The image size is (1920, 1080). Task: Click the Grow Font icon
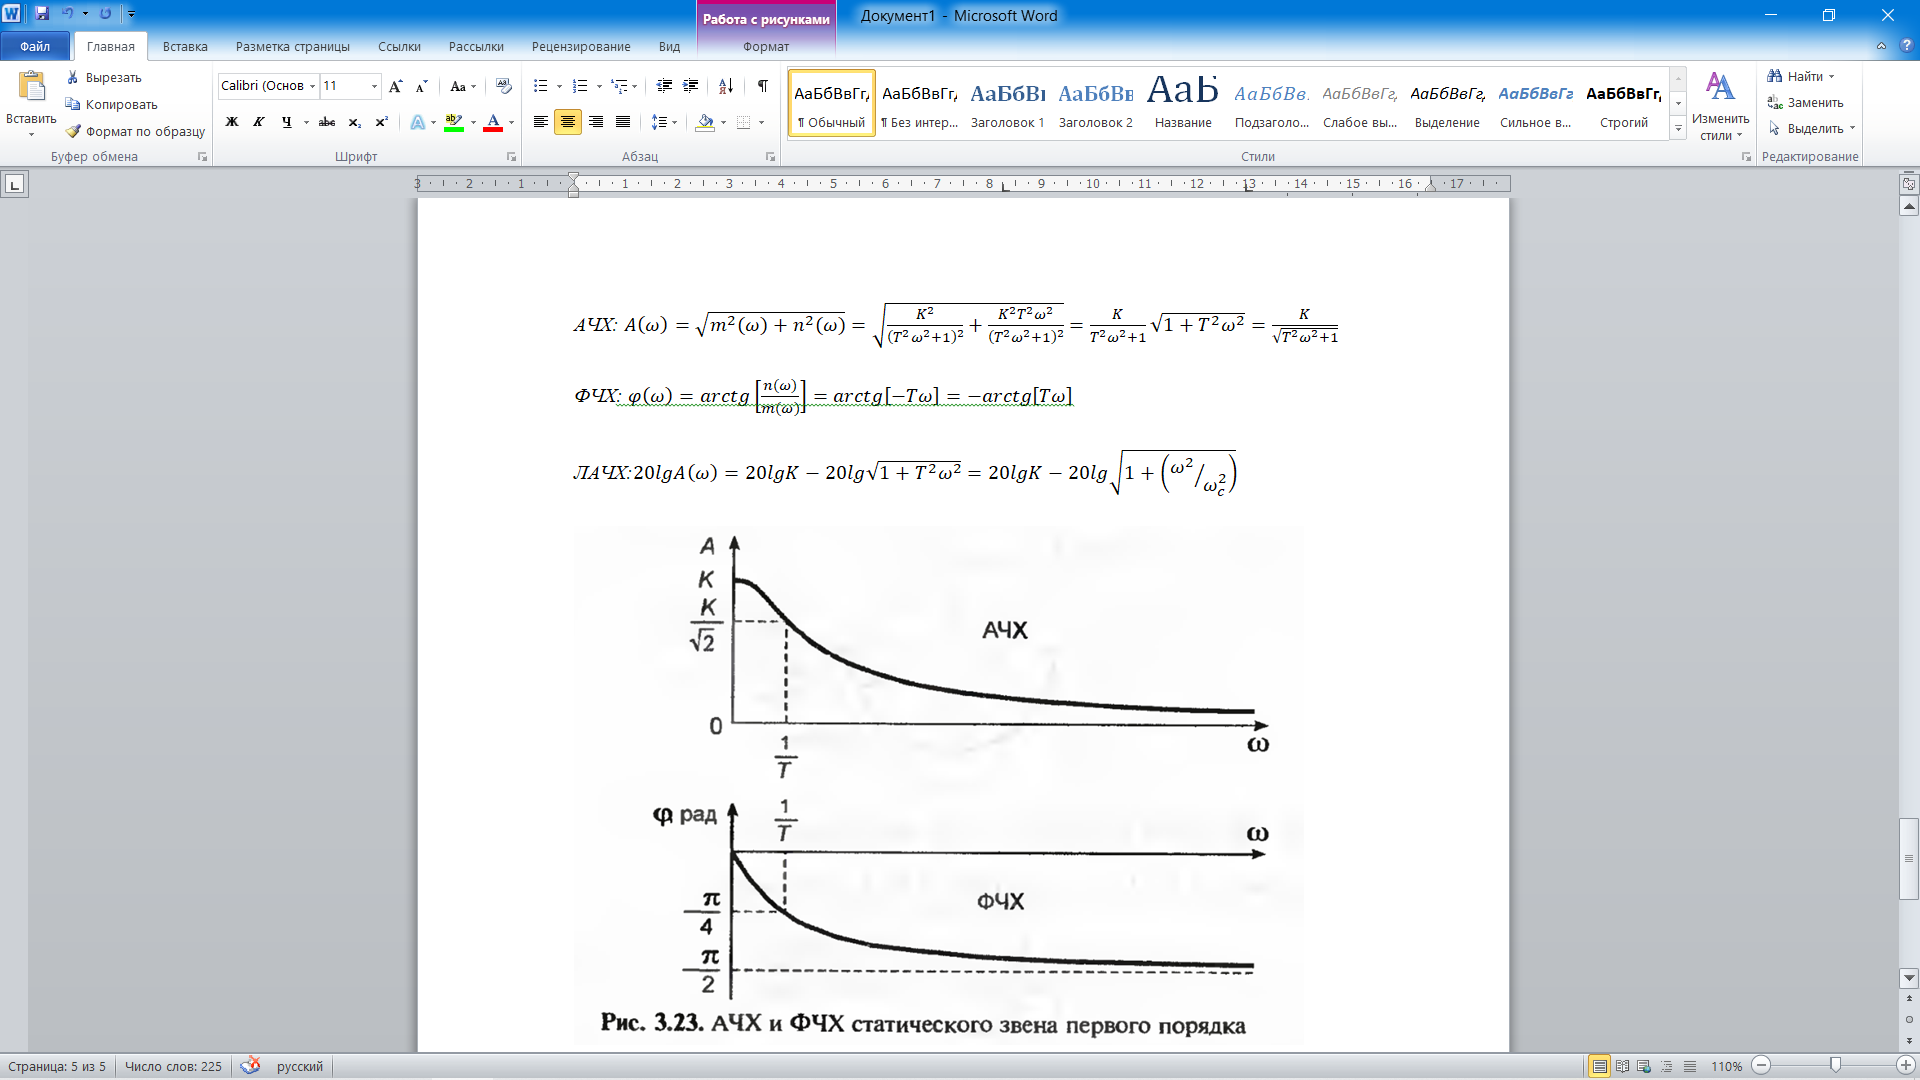396,86
